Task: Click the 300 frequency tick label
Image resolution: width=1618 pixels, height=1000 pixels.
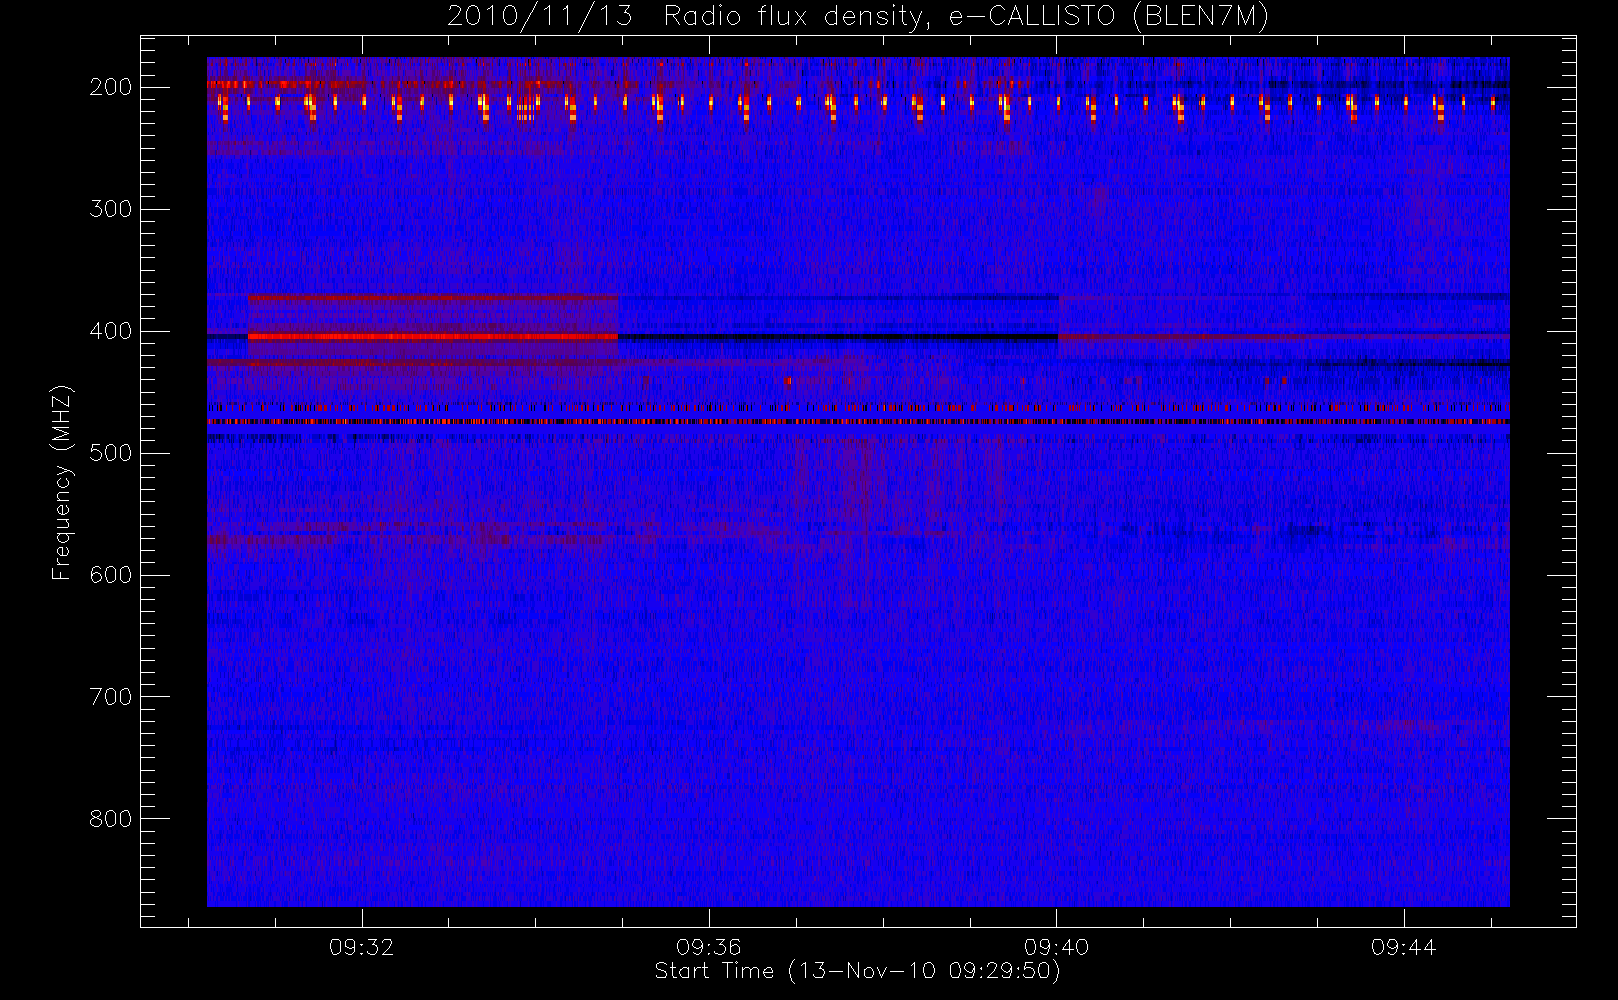Action: tap(111, 209)
